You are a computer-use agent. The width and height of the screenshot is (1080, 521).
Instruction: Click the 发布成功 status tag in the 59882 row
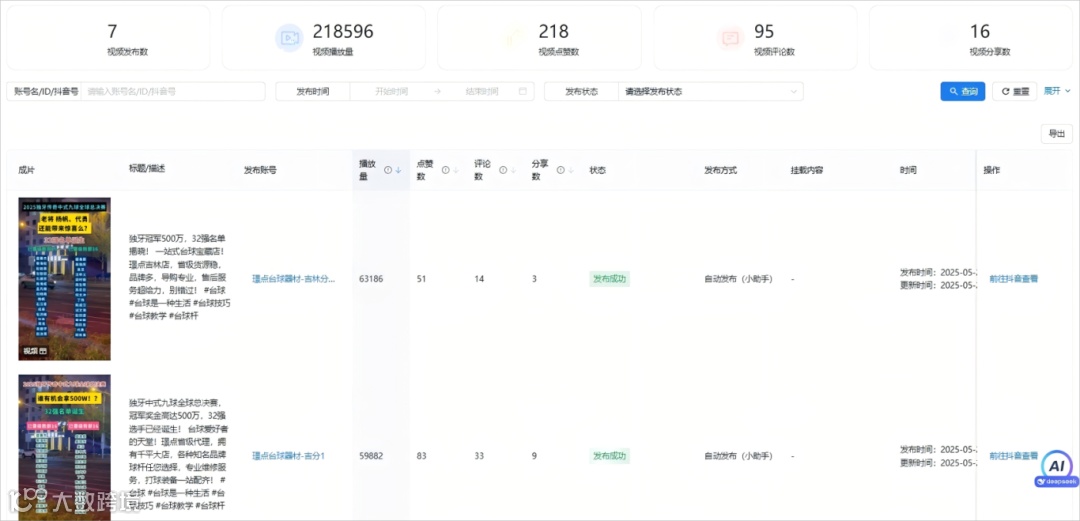click(610, 456)
